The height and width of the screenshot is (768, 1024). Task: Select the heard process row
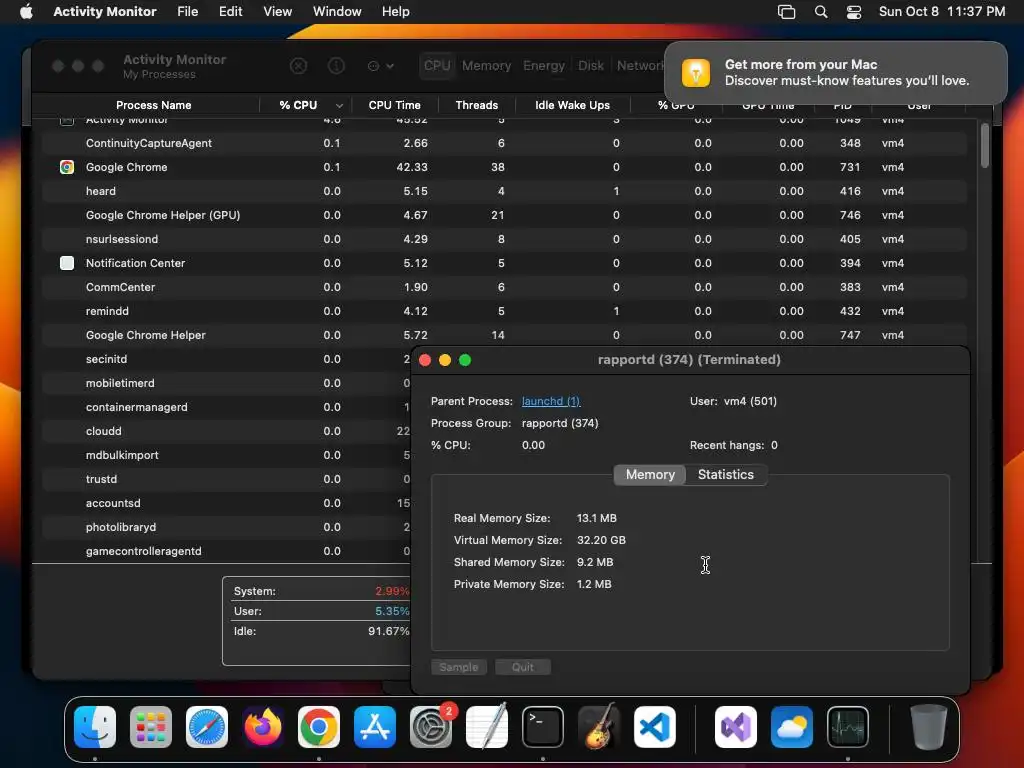(x=504, y=191)
